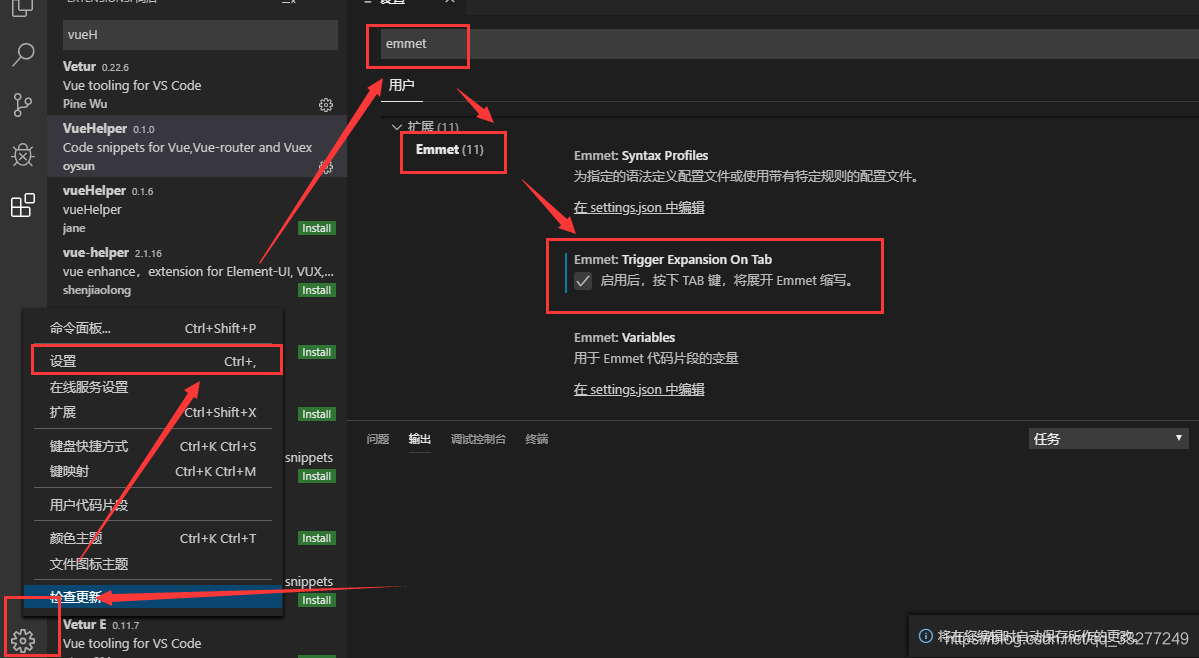Select the vue-helper 2.1.16 extension entry
Image resolution: width=1199 pixels, height=658 pixels.
click(x=197, y=271)
